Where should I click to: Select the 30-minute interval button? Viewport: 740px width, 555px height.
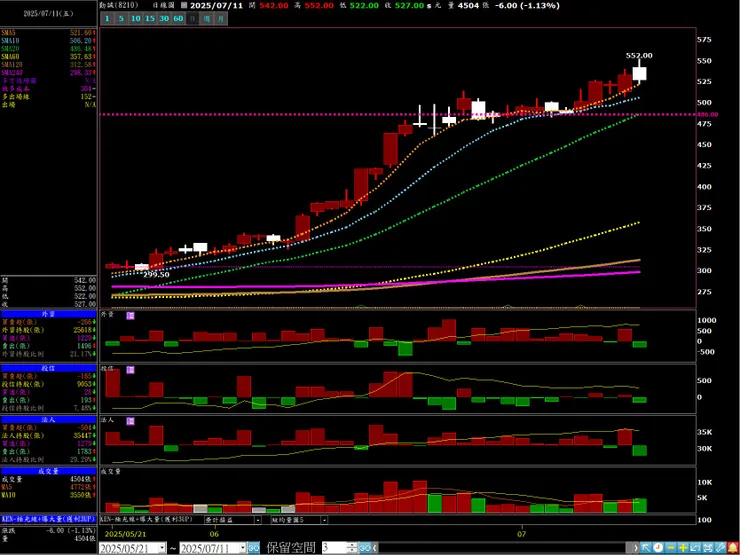click(x=164, y=18)
